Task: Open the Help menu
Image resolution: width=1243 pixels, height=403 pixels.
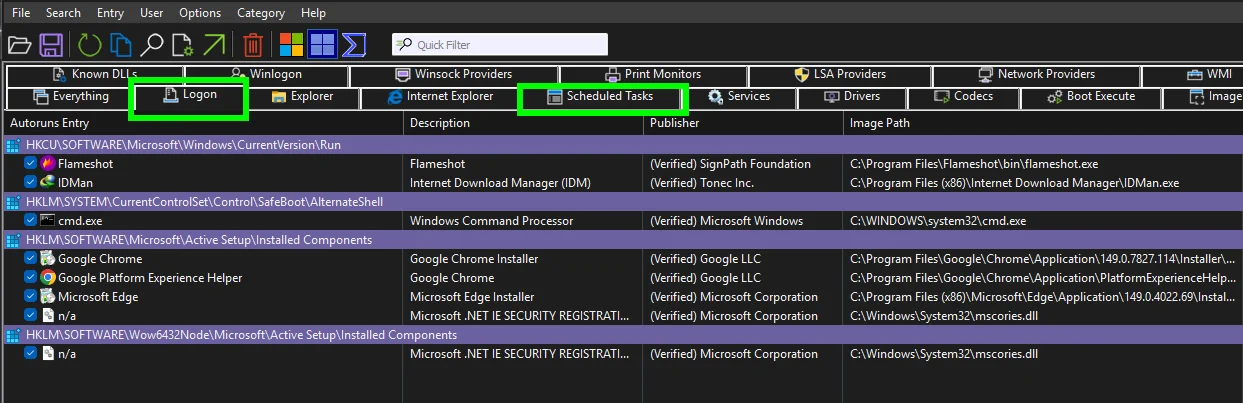Action: pos(313,13)
